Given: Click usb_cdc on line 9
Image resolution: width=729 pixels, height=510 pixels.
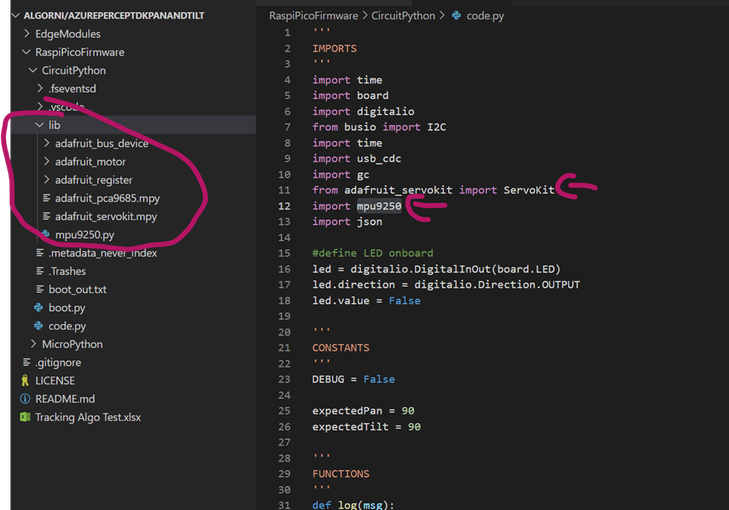Looking at the screenshot, I should click(x=379, y=159).
